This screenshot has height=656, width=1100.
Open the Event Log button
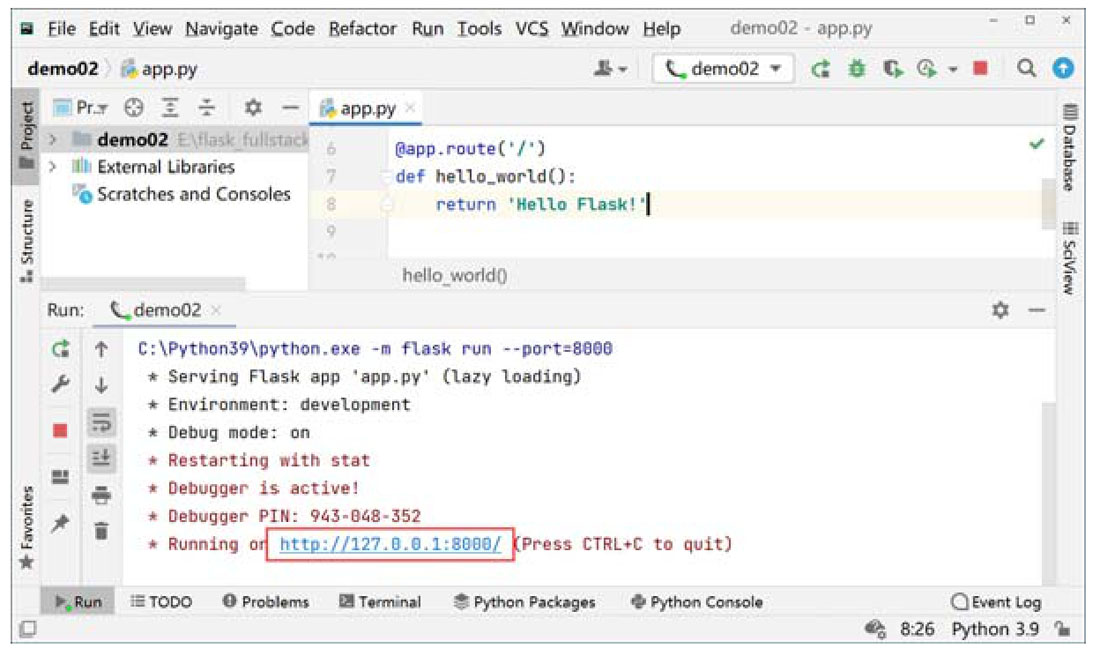pyautogui.click(x=995, y=602)
